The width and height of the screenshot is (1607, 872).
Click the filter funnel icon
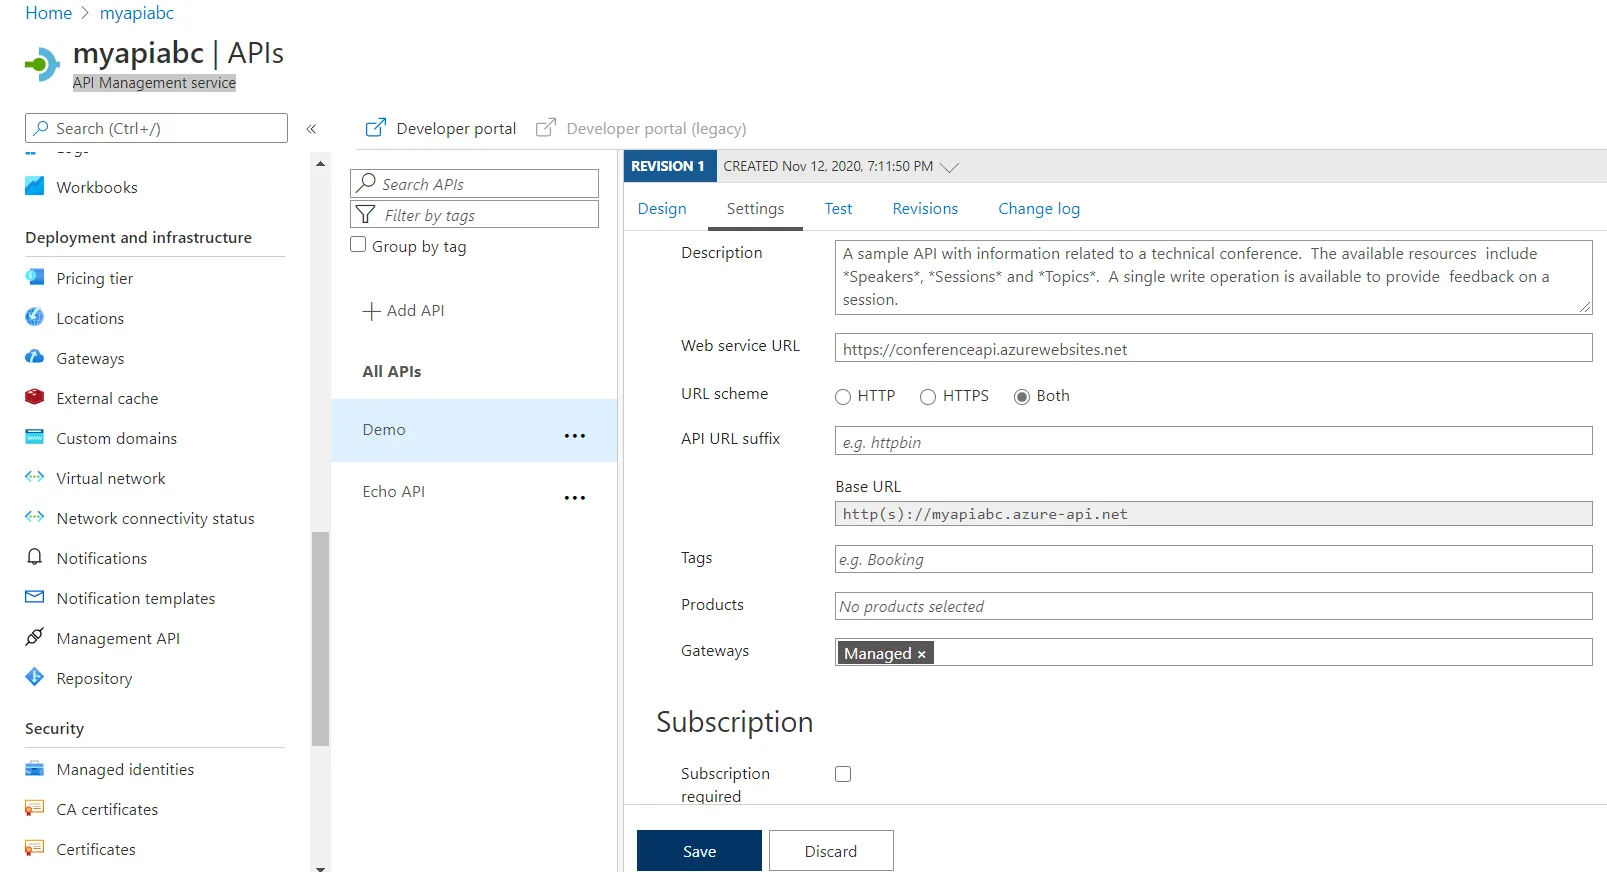coord(366,214)
